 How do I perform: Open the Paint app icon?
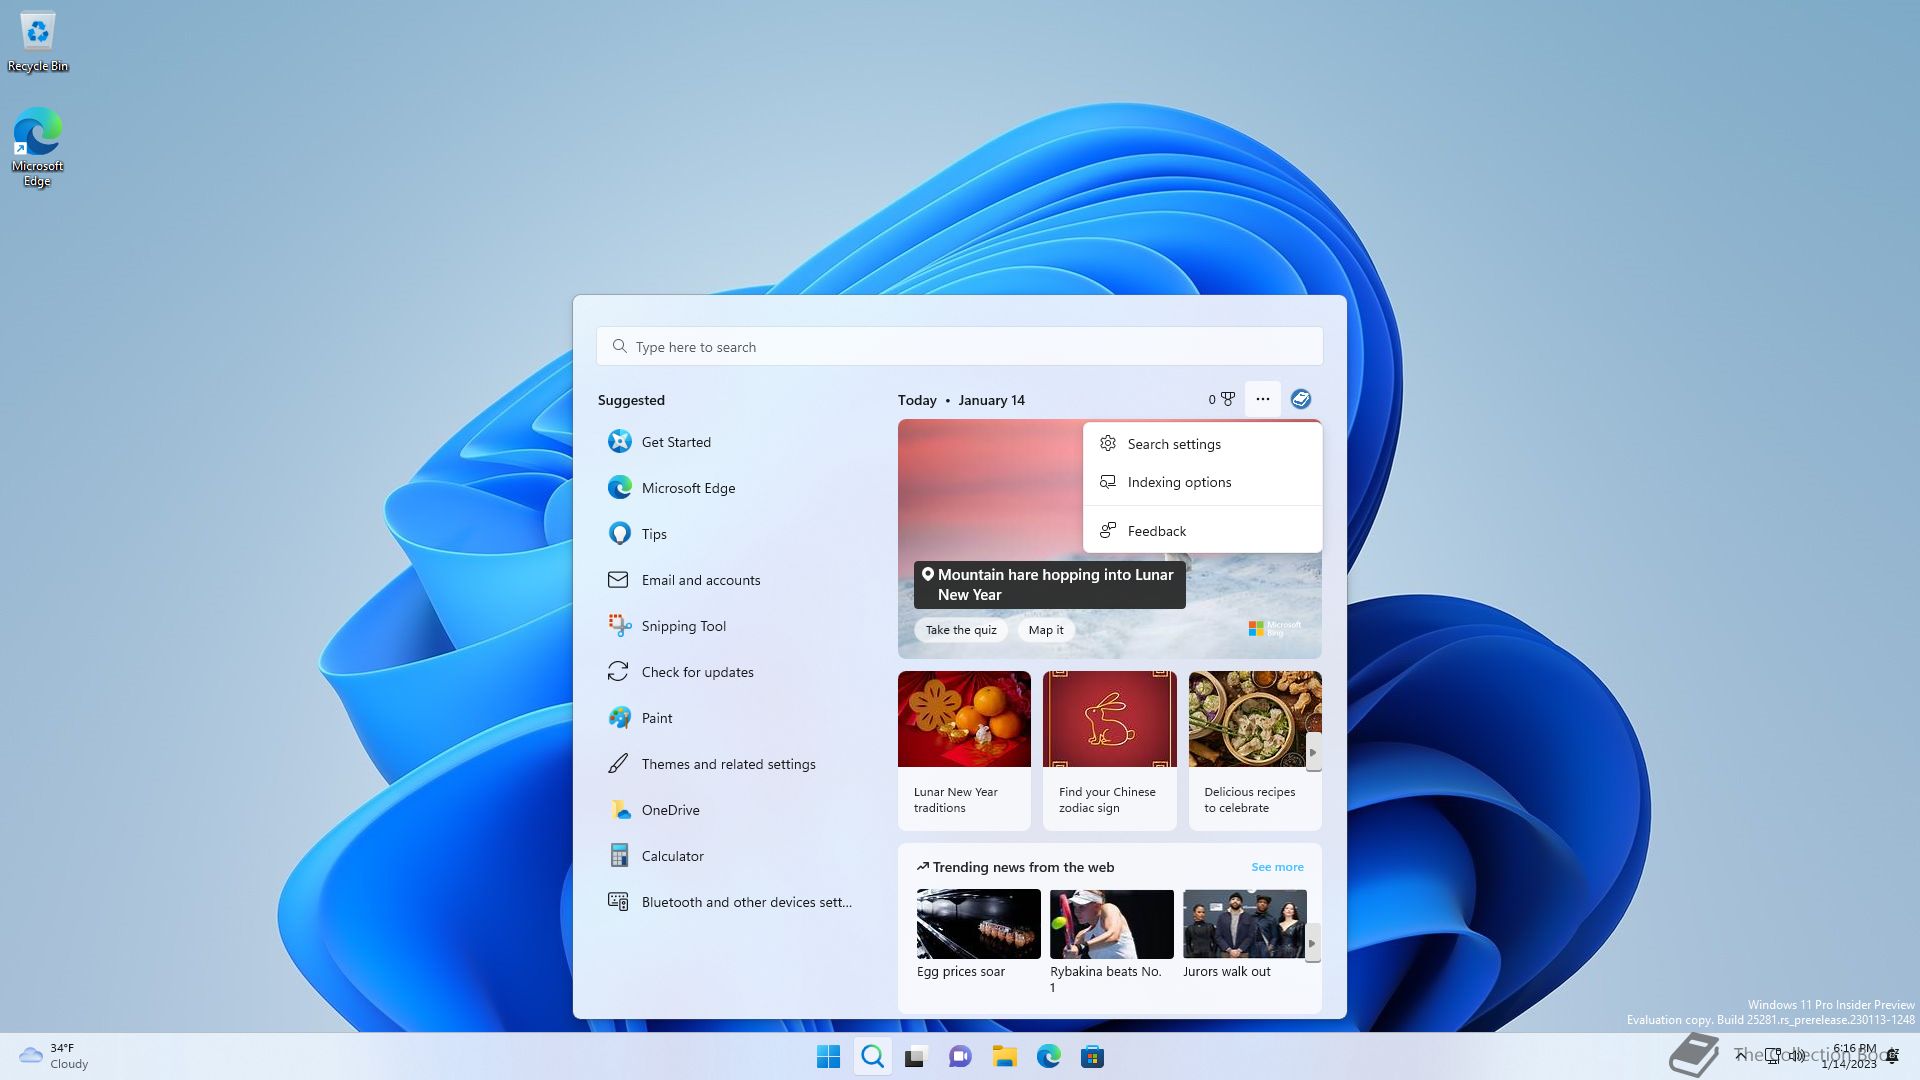(x=619, y=718)
